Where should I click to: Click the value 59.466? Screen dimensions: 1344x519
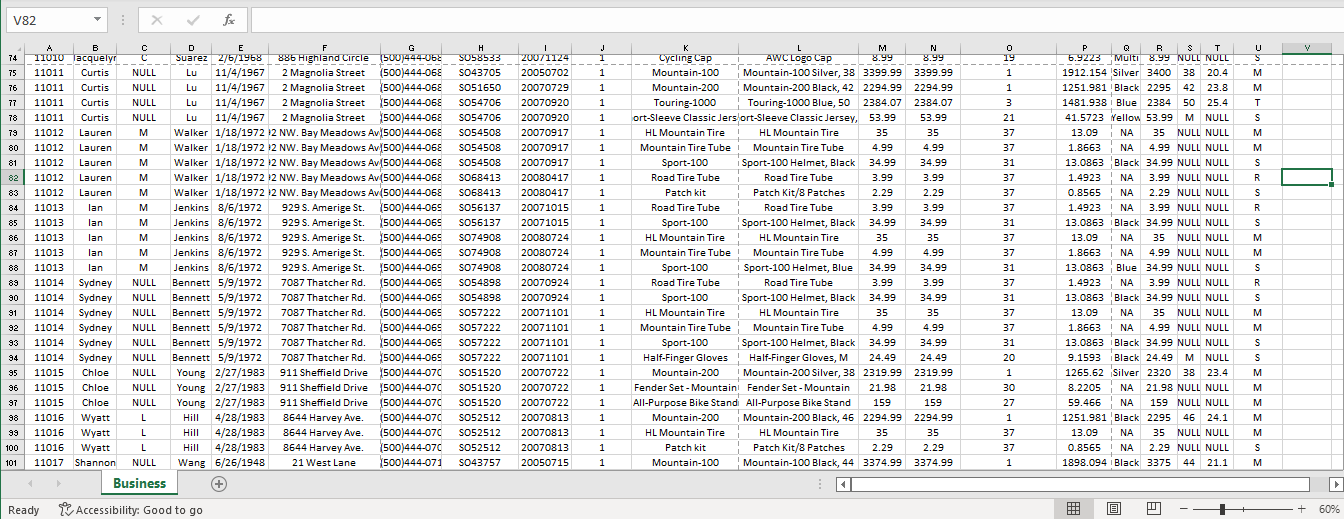tap(1084, 402)
